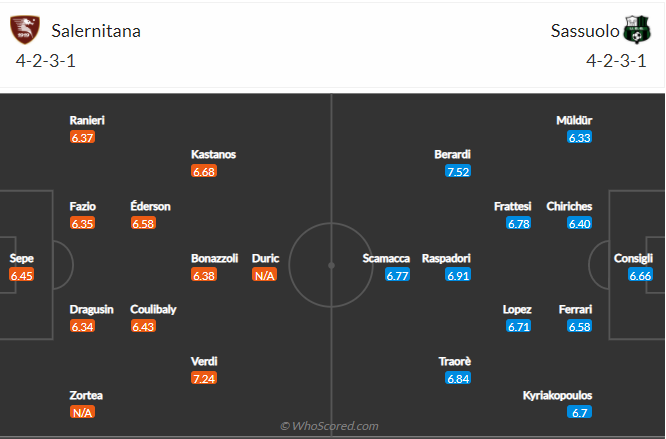666x439 pixels.
Task: Click Traorè's 6.84 rating badge
Action: [x=458, y=378]
